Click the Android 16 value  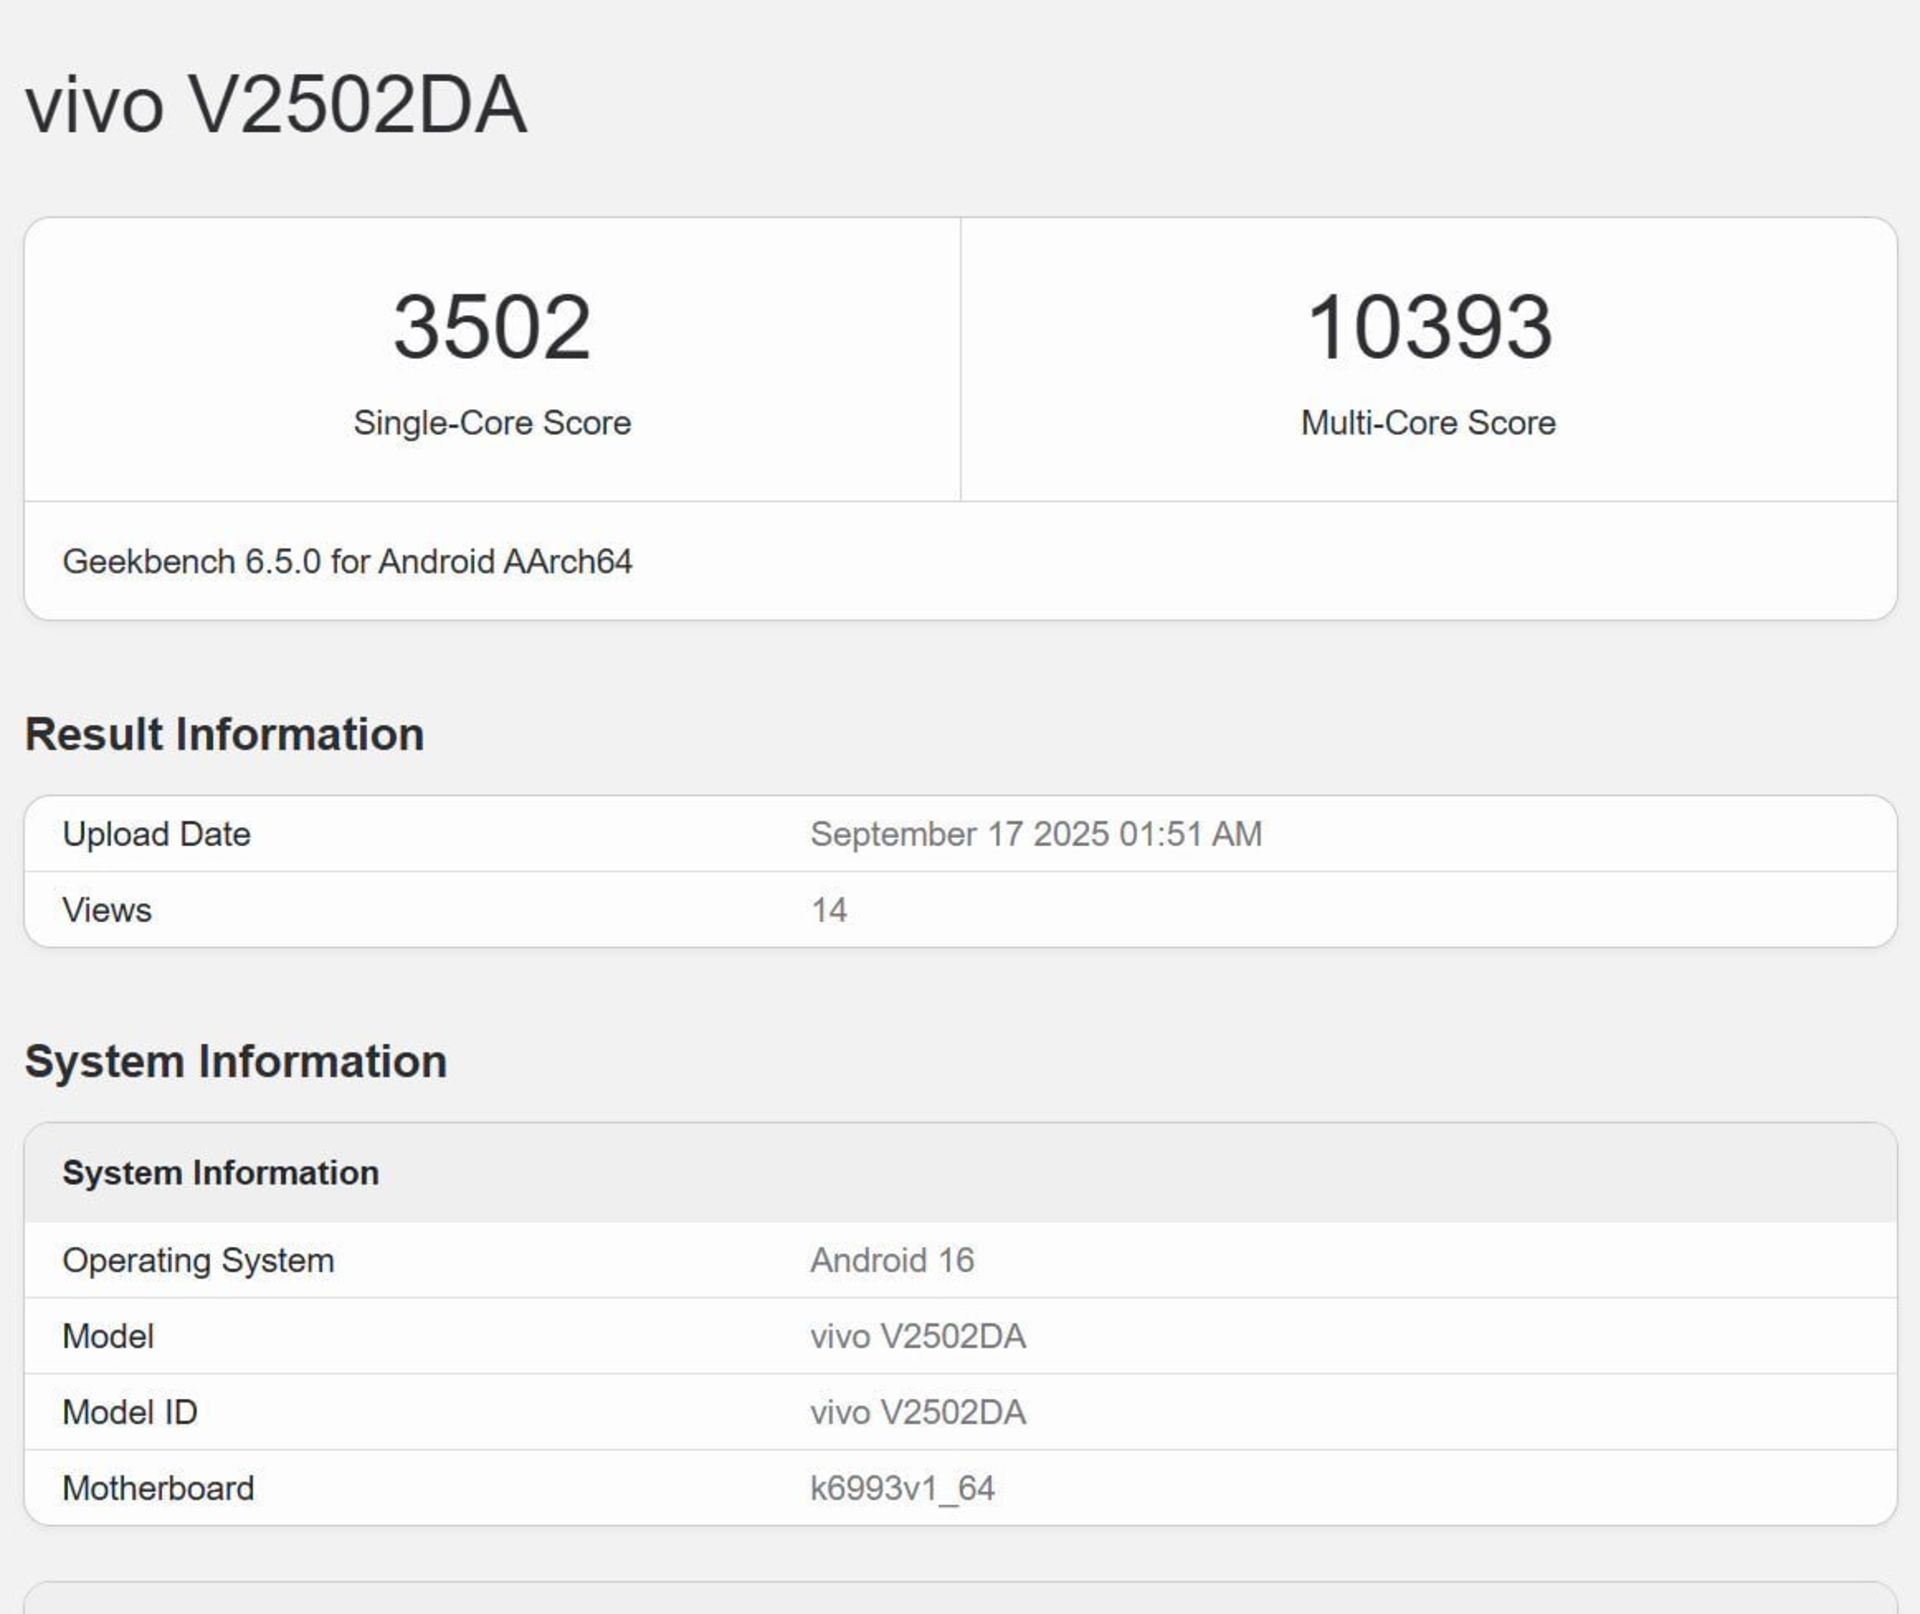[x=891, y=1260]
